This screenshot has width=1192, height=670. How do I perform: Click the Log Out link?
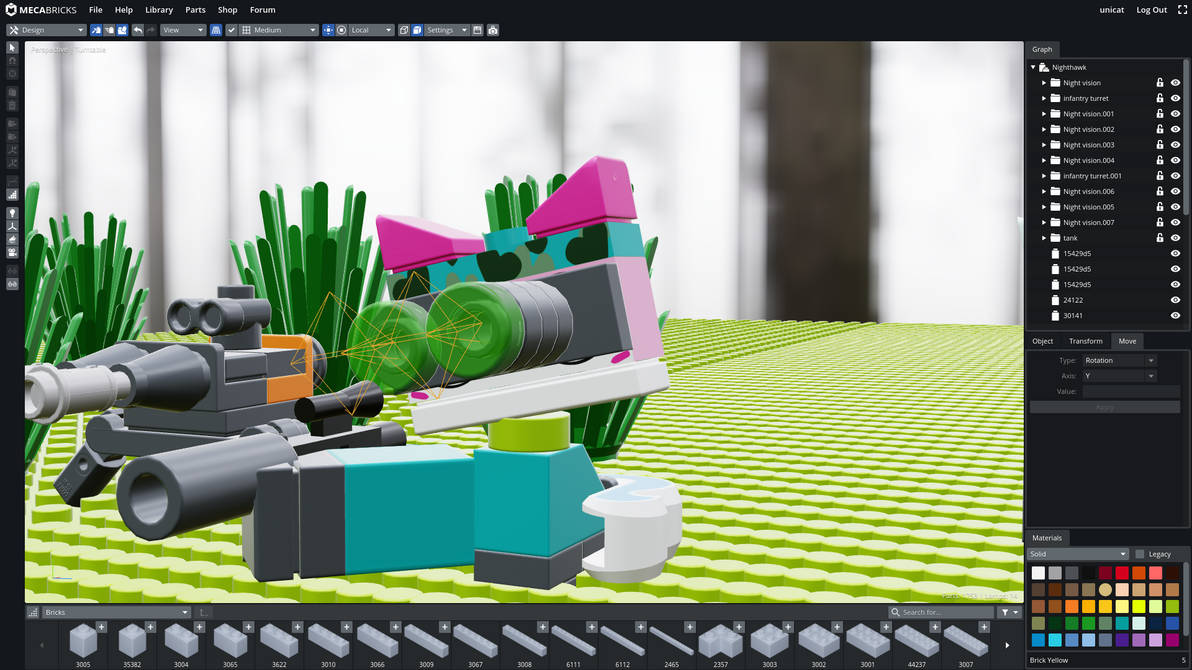coord(1151,10)
